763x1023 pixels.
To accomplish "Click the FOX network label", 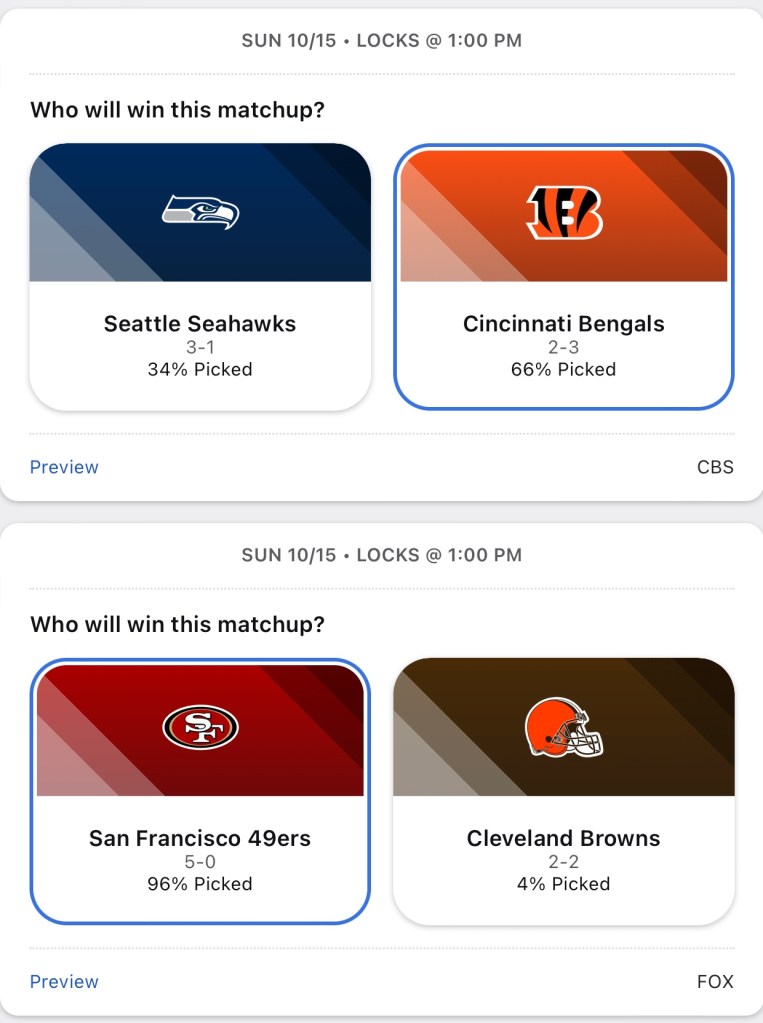I will [x=715, y=982].
